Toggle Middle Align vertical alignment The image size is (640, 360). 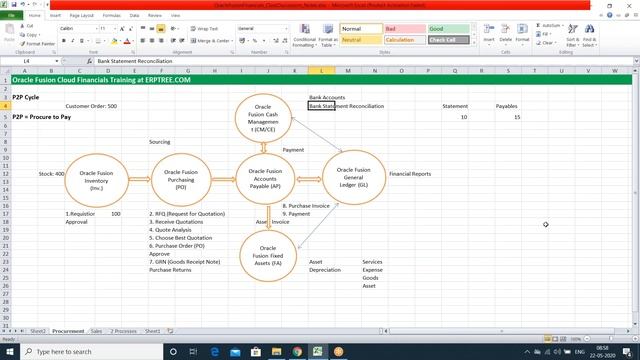pyautogui.click(x=152, y=29)
